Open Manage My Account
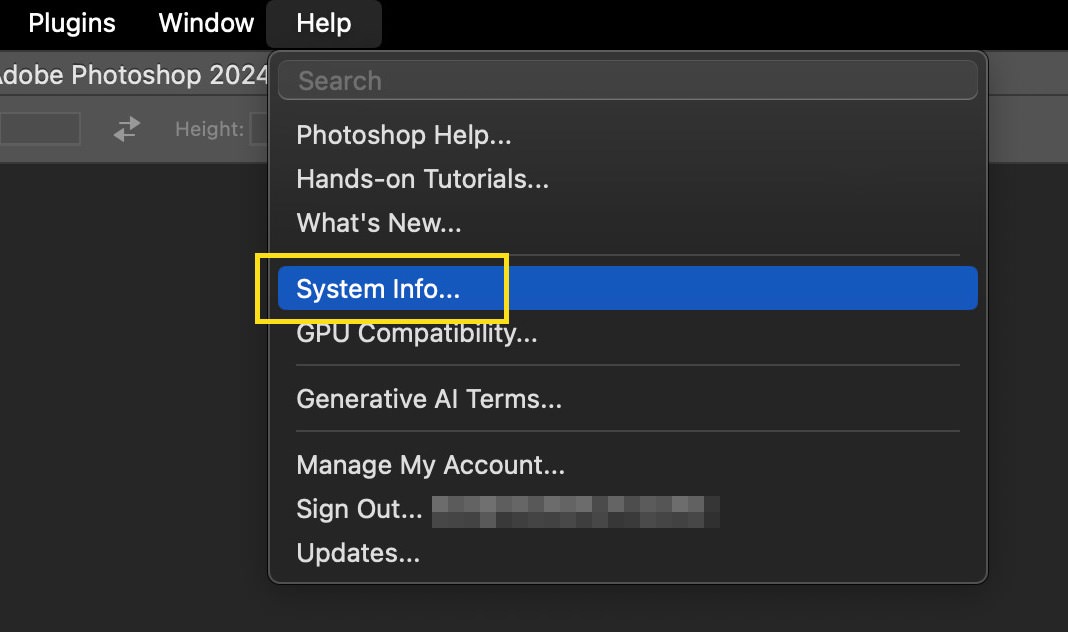1068x632 pixels. (x=431, y=465)
